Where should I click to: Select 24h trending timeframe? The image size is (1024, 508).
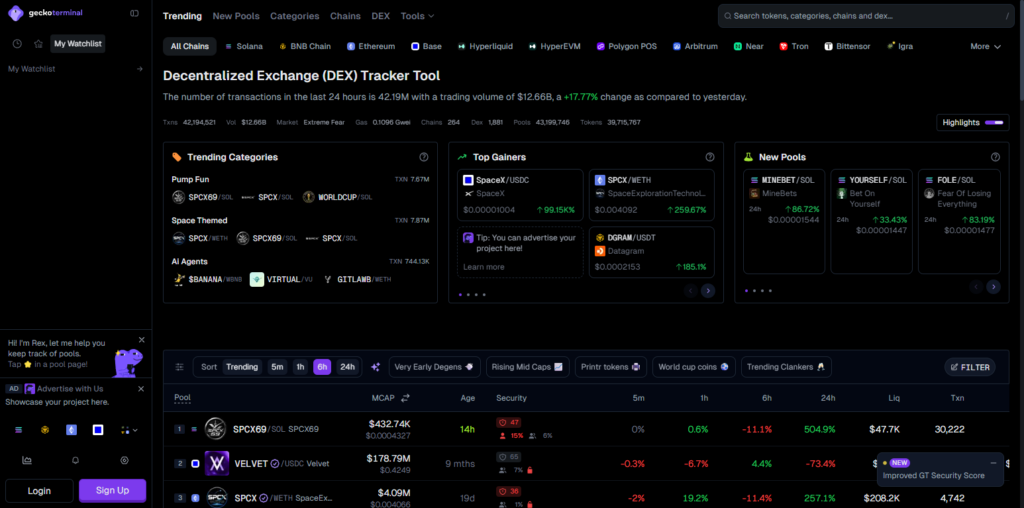[347, 367]
